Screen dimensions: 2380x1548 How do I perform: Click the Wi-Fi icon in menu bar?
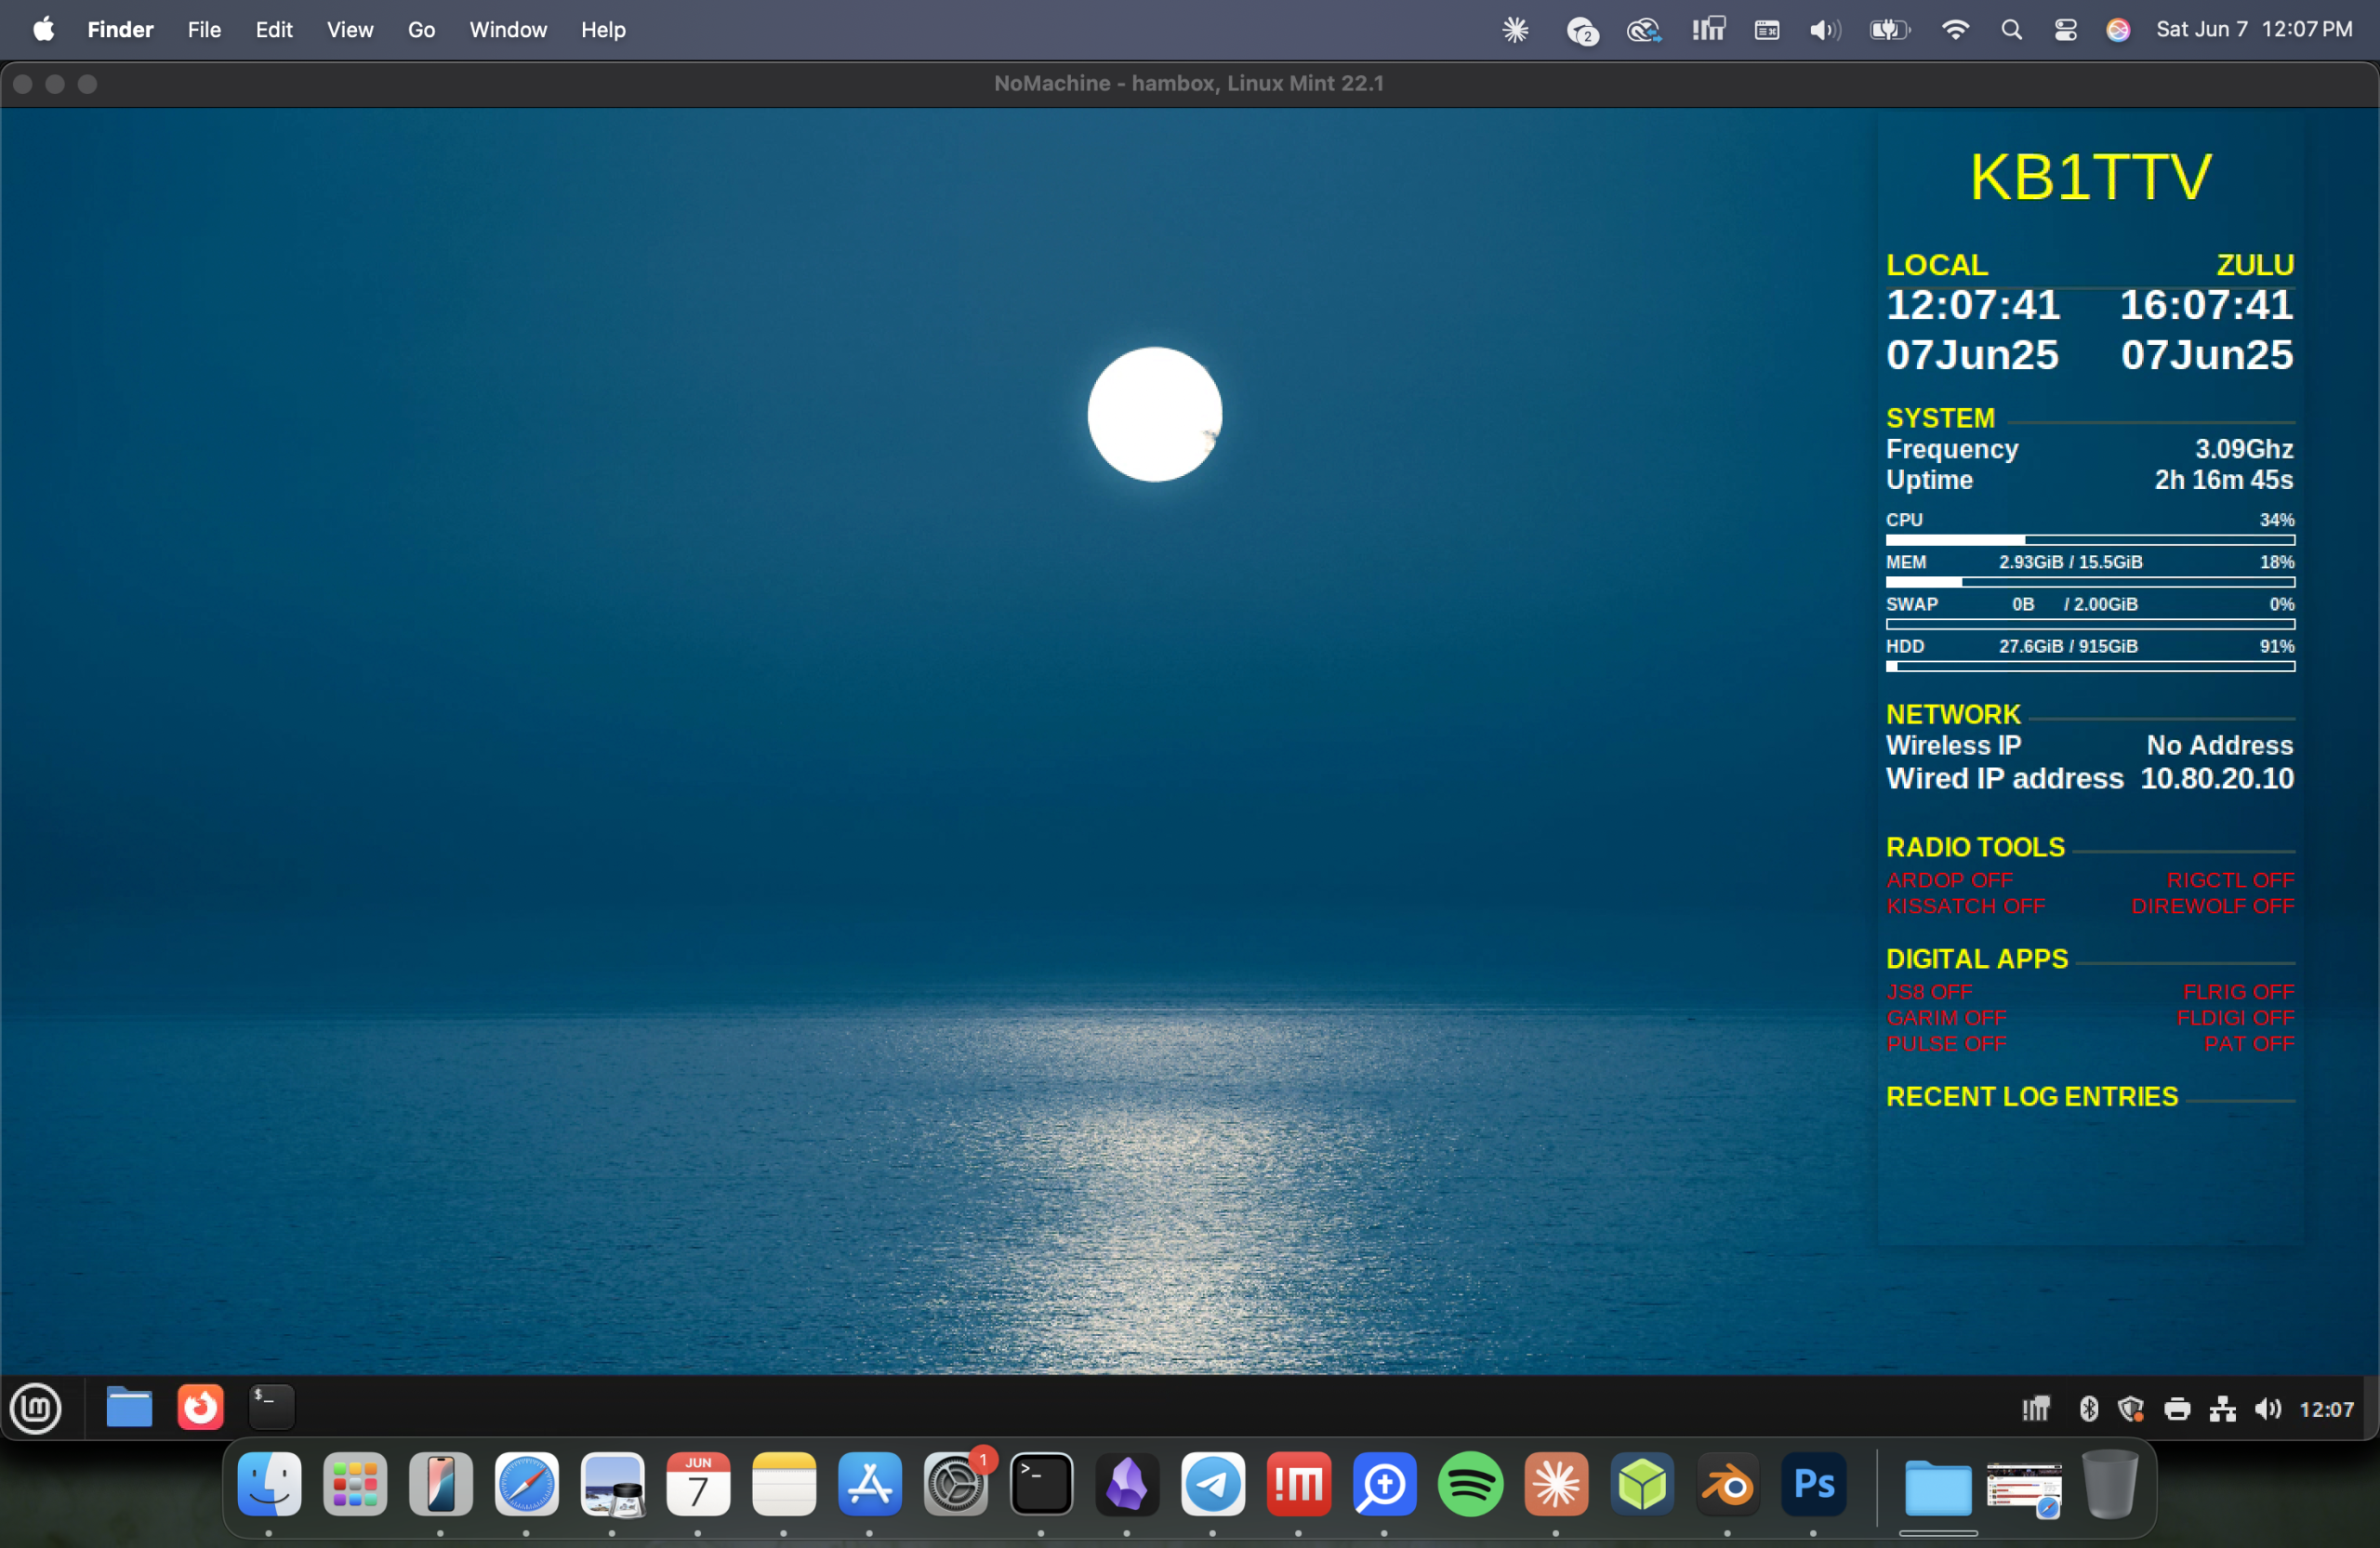tap(1955, 30)
